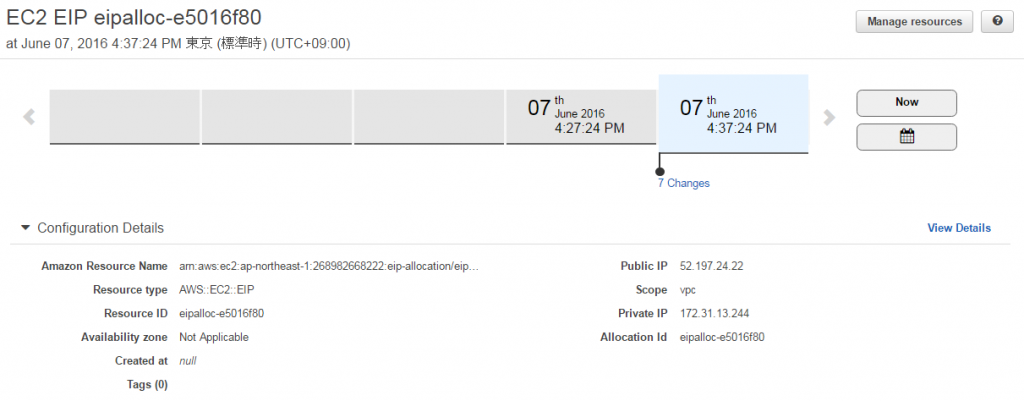
Task: Click the Tags (0) label
Action: (147, 384)
